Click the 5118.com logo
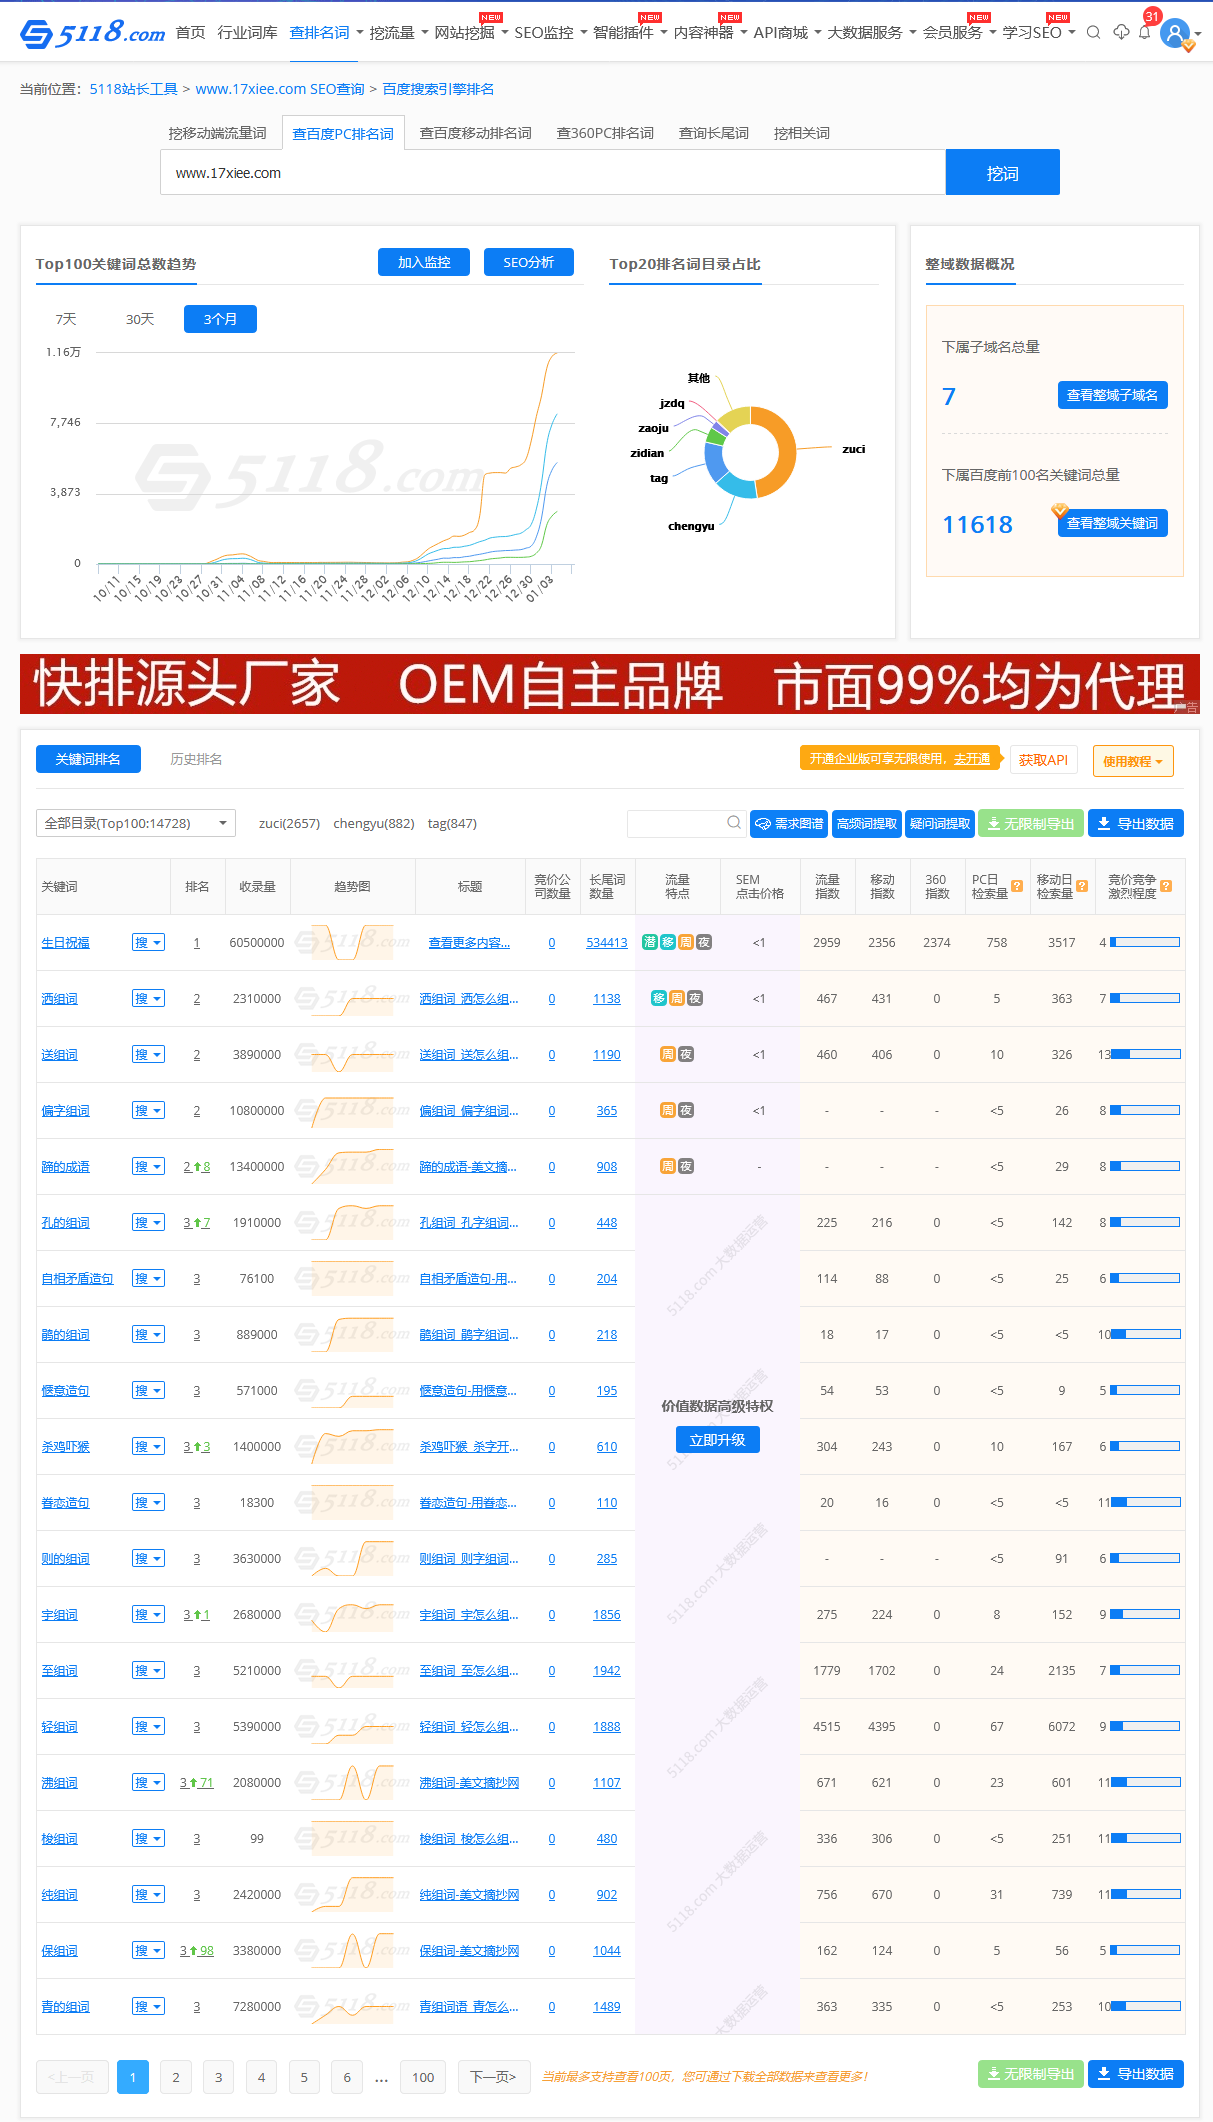 click(92, 33)
